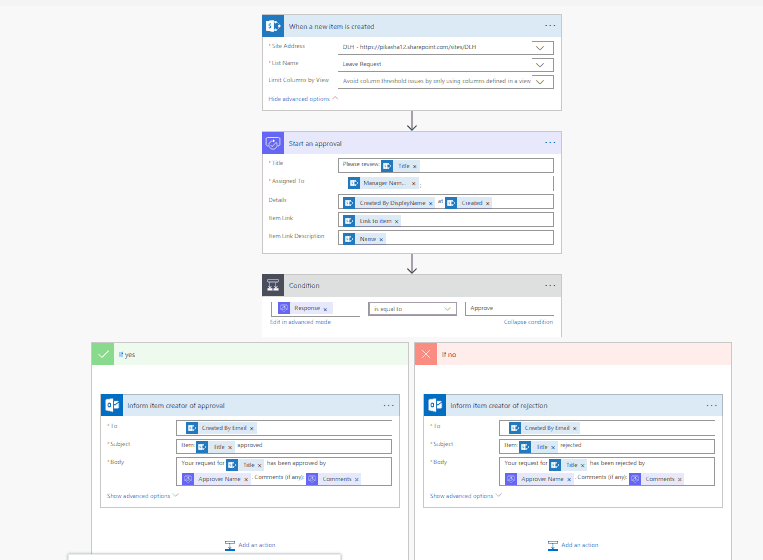
Task: Remove the Comments token in approval email body
Action: pyautogui.click(x=357, y=480)
